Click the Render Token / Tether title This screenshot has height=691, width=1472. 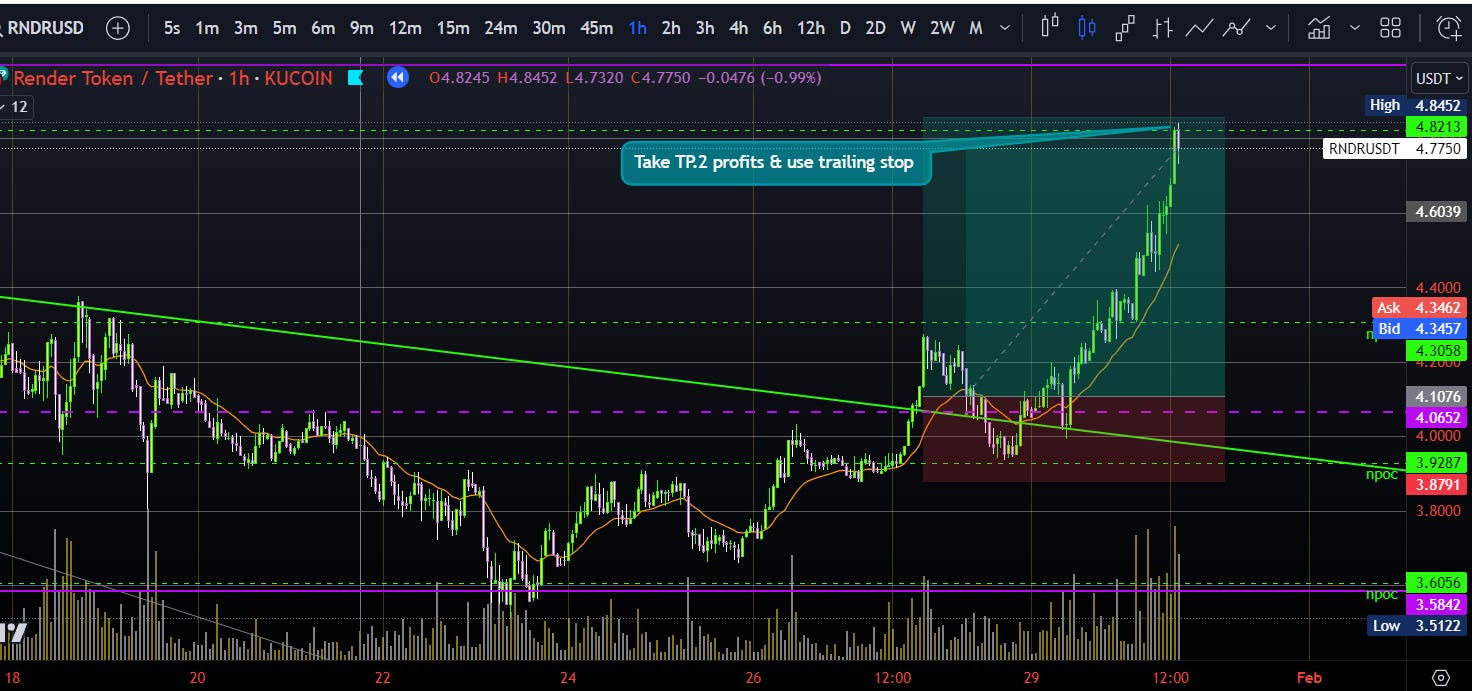coord(113,78)
